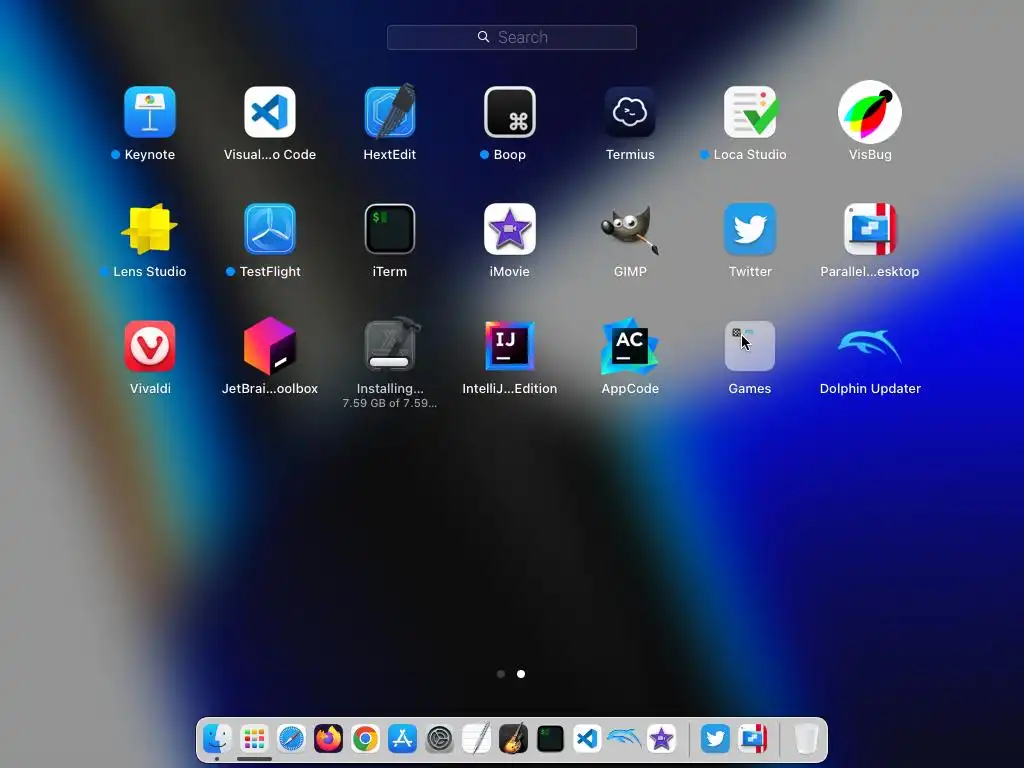Open Twitter from the Launchpad grid
This screenshot has height=768, width=1024.
click(750, 229)
